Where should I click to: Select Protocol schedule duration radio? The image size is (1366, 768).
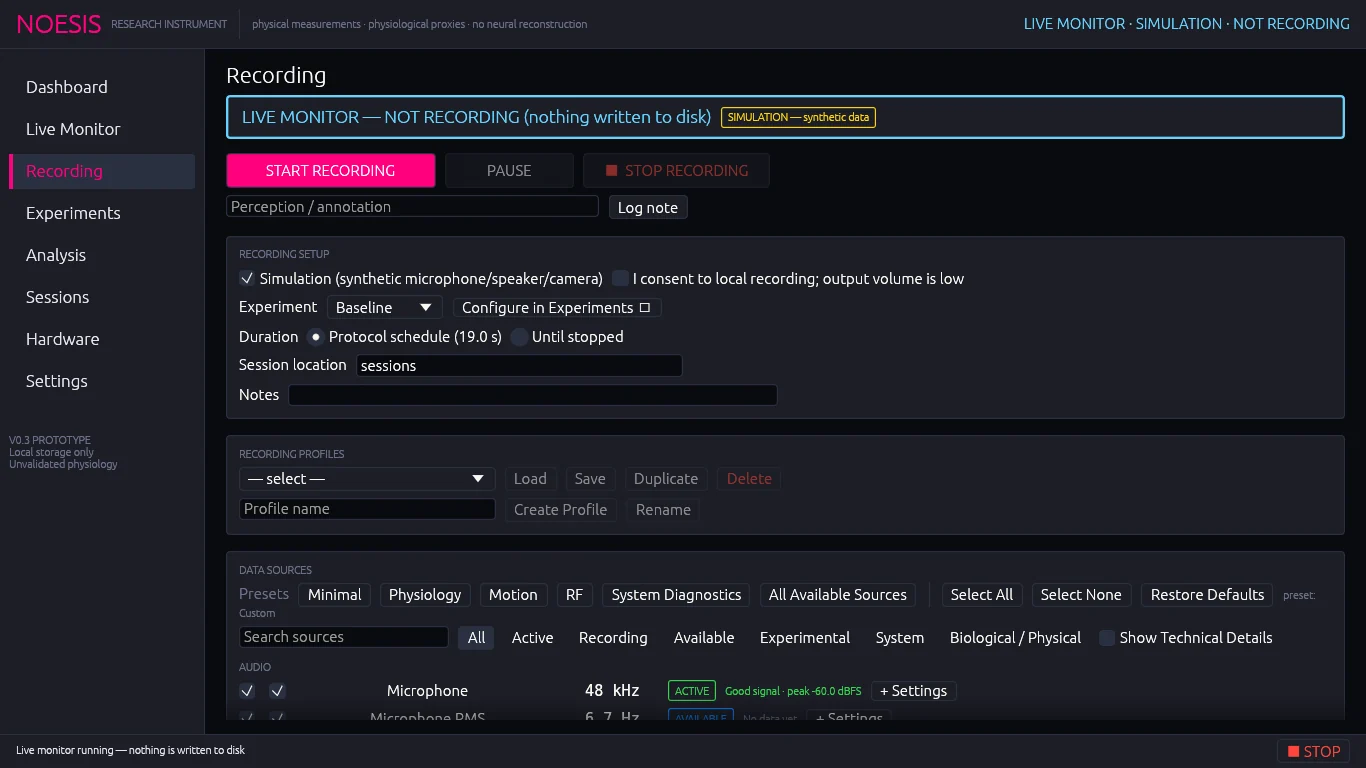coord(316,337)
